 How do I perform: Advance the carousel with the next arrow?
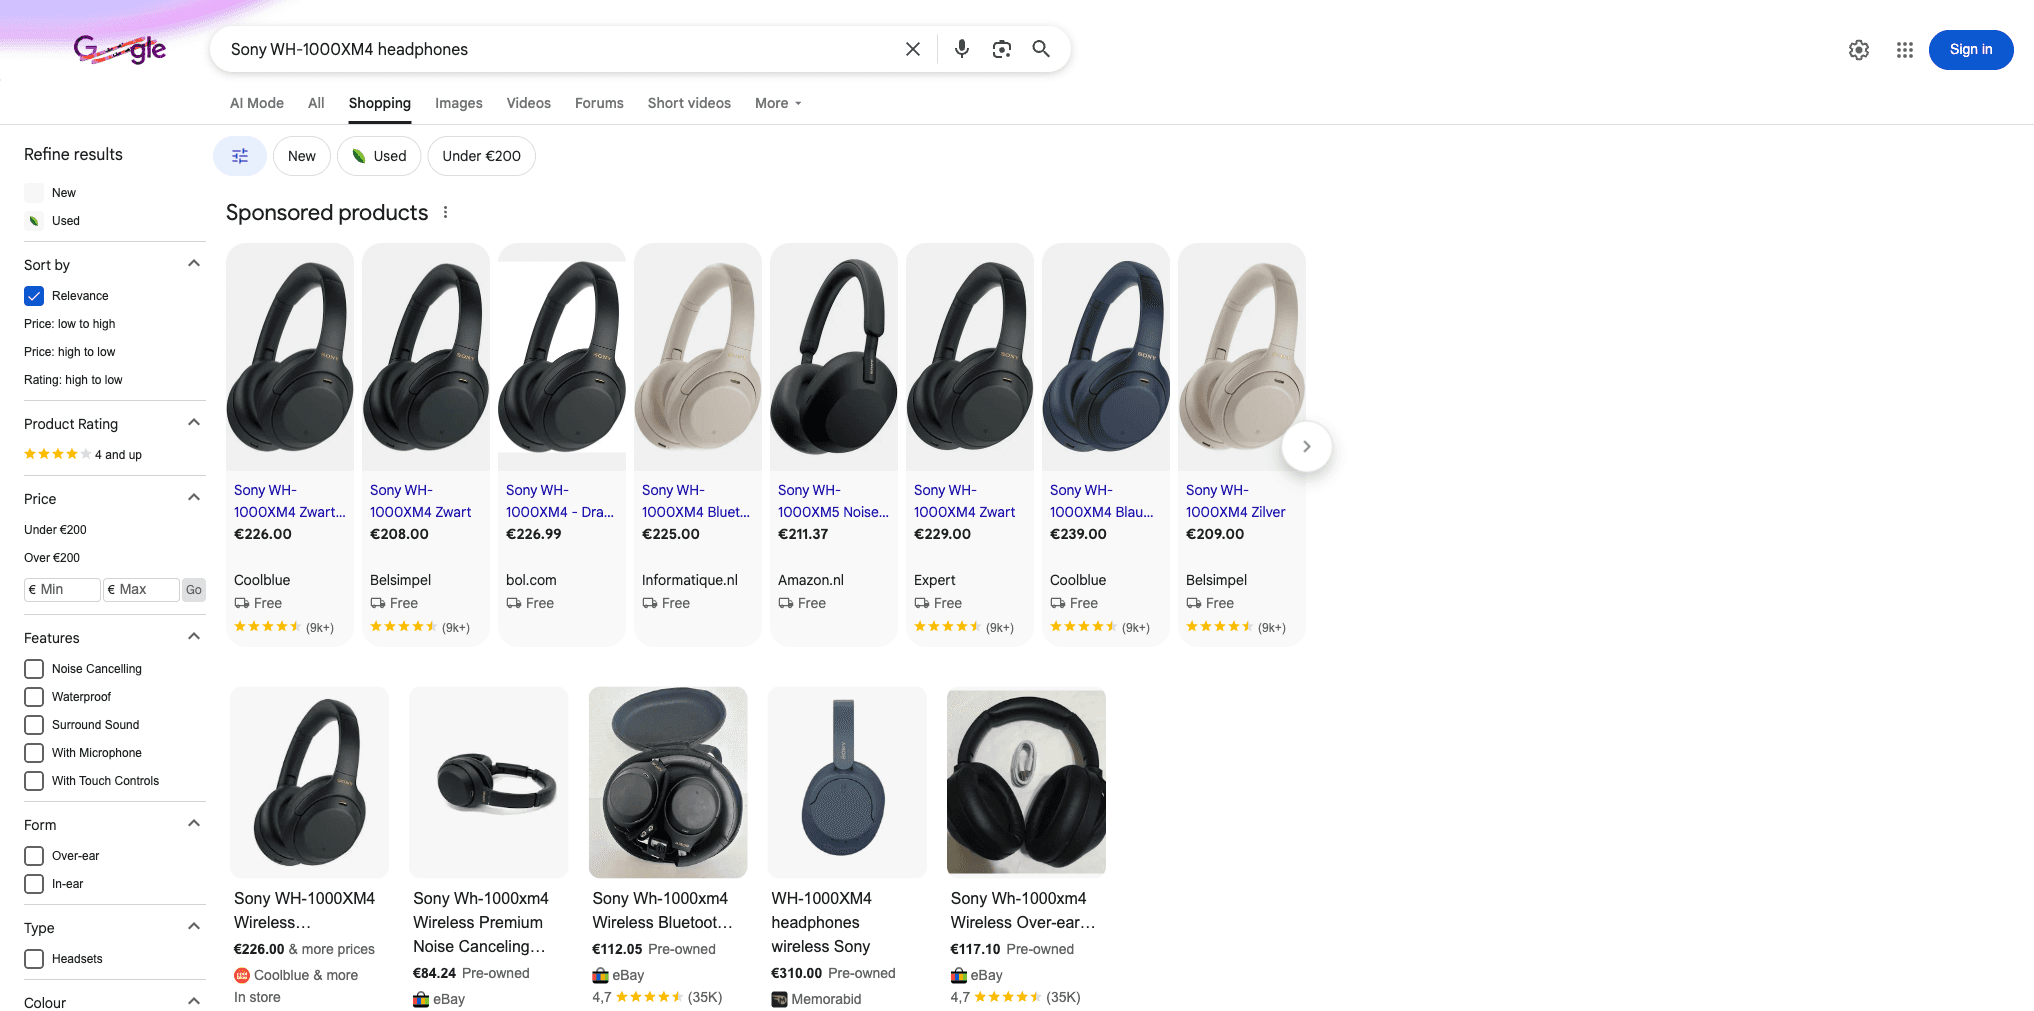(x=1307, y=447)
